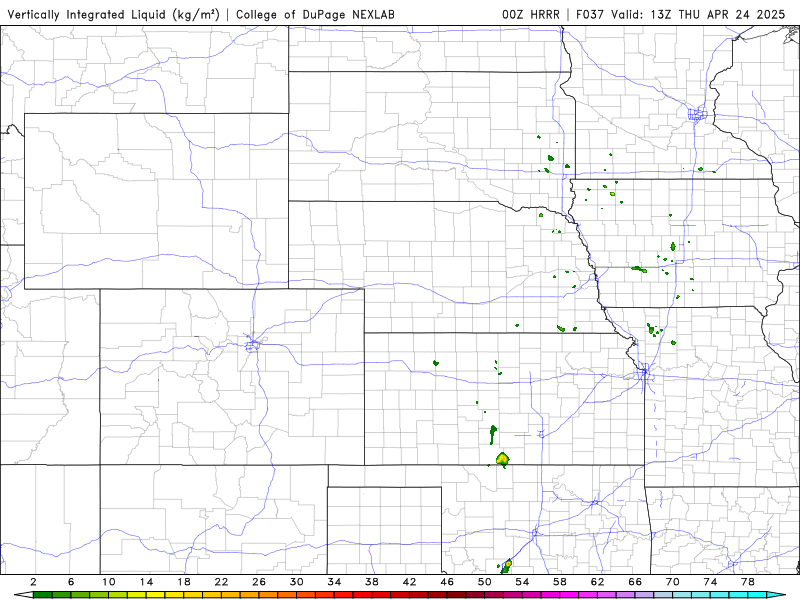Click legend value 38
The width and height of the screenshot is (800, 600).
click(x=372, y=582)
